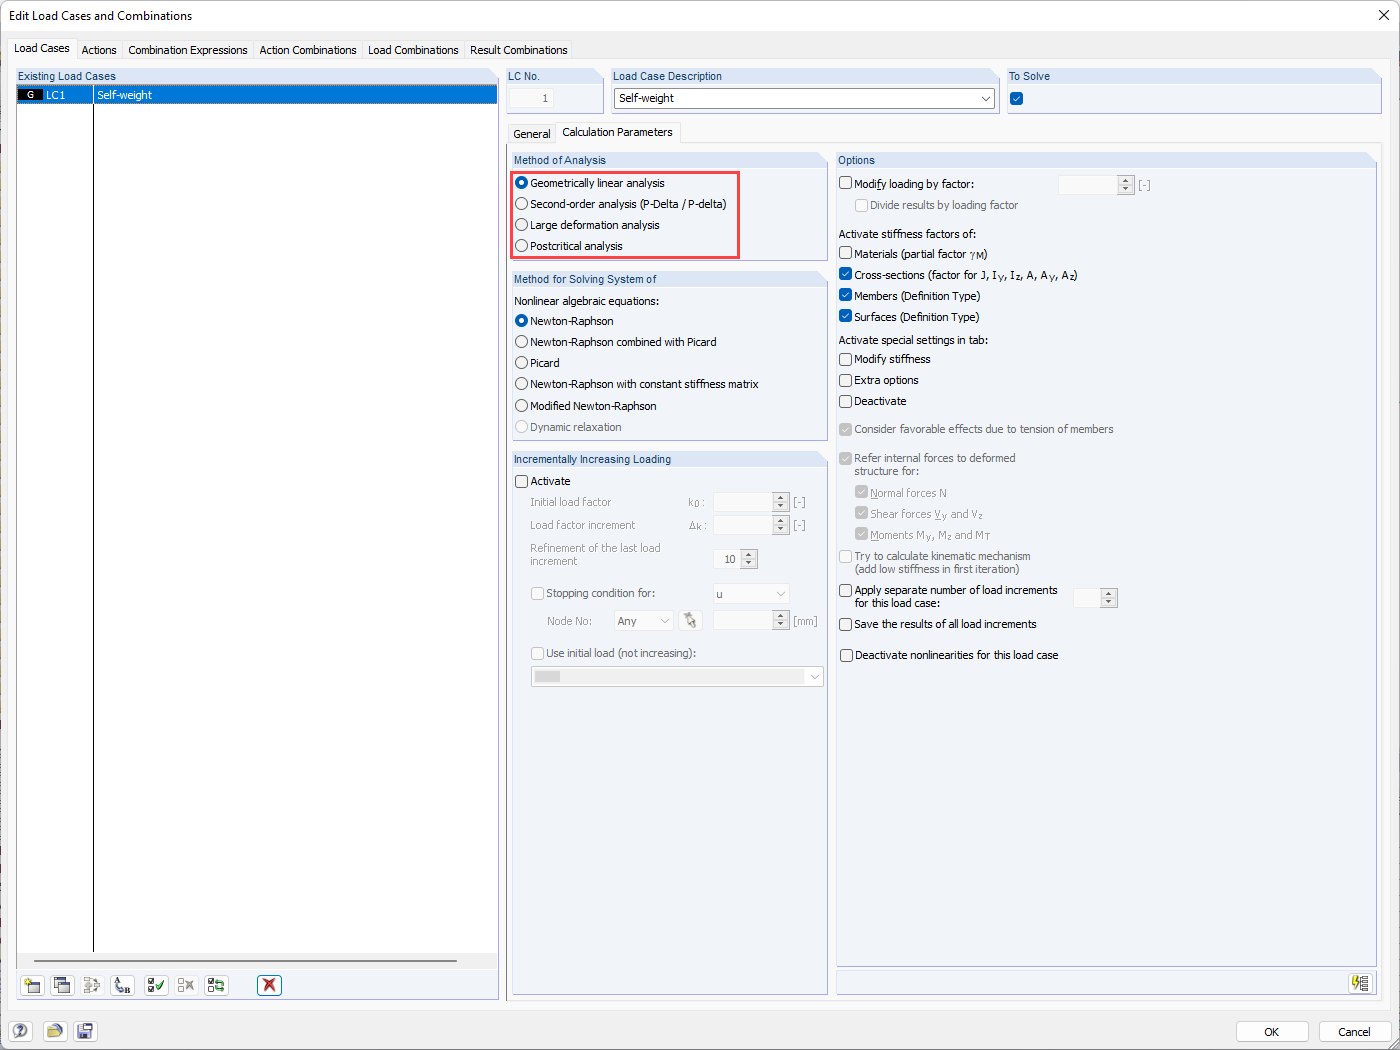Confirm with the OK button
This screenshot has height=1050, width=1400.
tap(1272, 1032)
